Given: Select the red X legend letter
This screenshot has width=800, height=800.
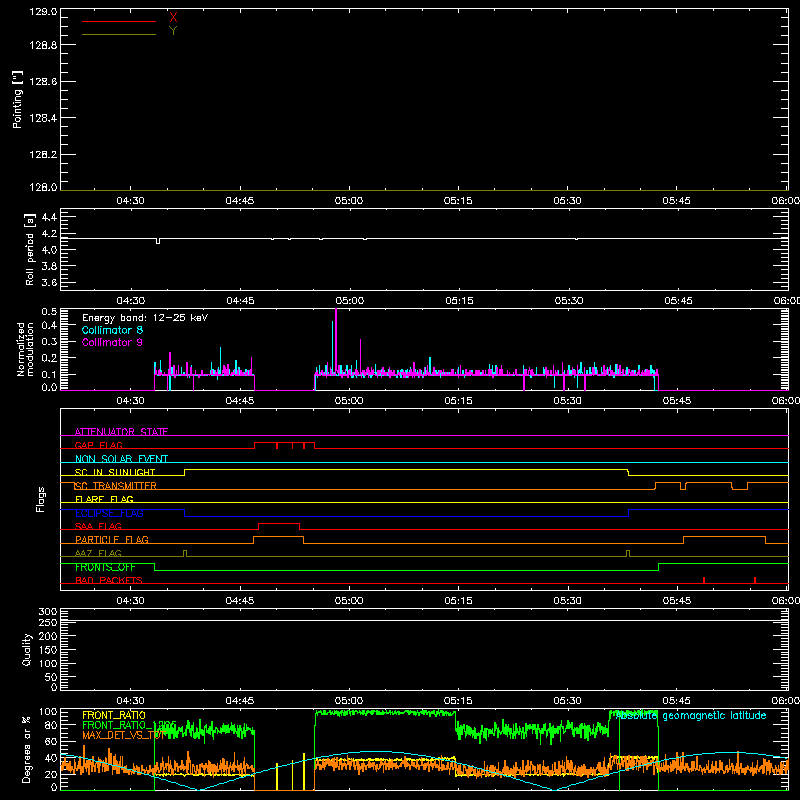Looking at the screenshot, I should point(173,18).
